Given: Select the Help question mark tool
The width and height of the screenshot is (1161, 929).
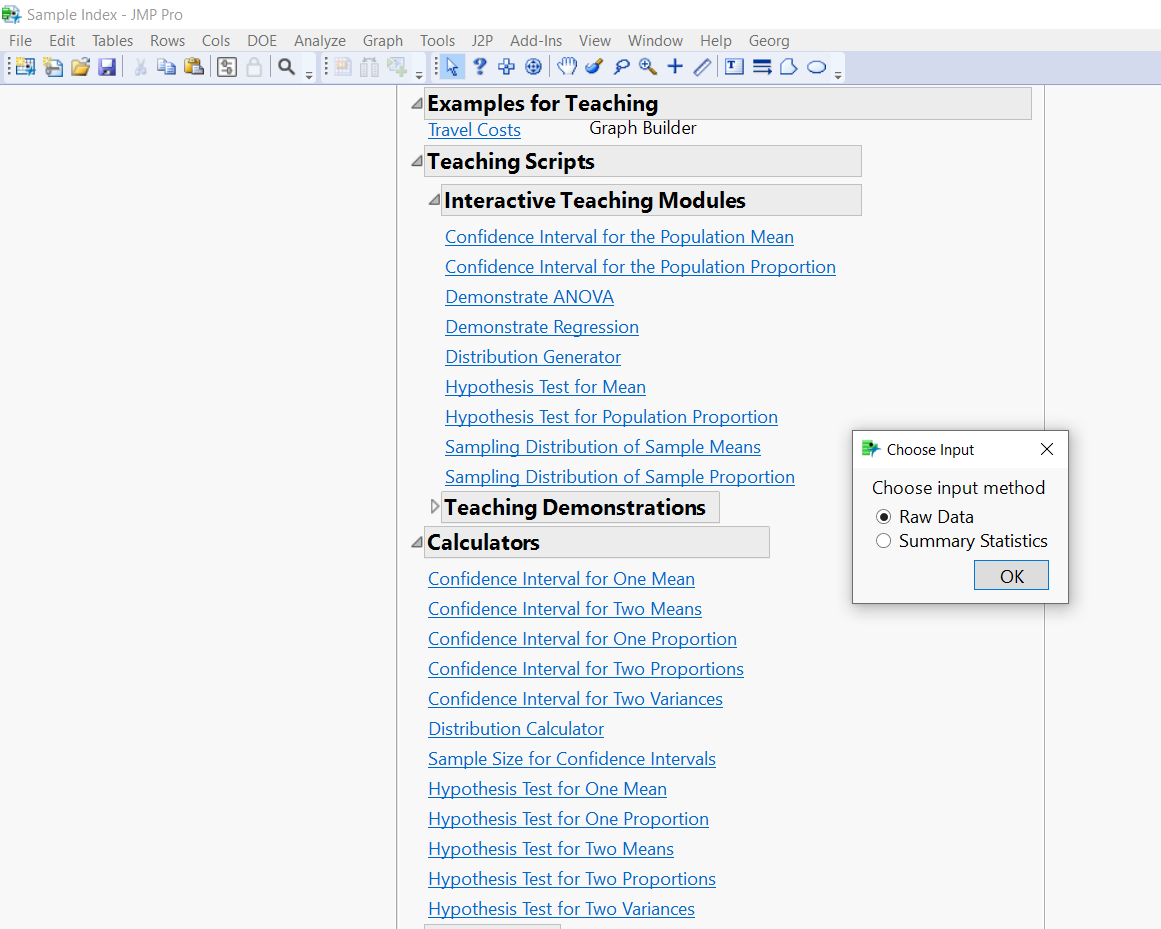Looking at the screenshot, I should 480,67.
